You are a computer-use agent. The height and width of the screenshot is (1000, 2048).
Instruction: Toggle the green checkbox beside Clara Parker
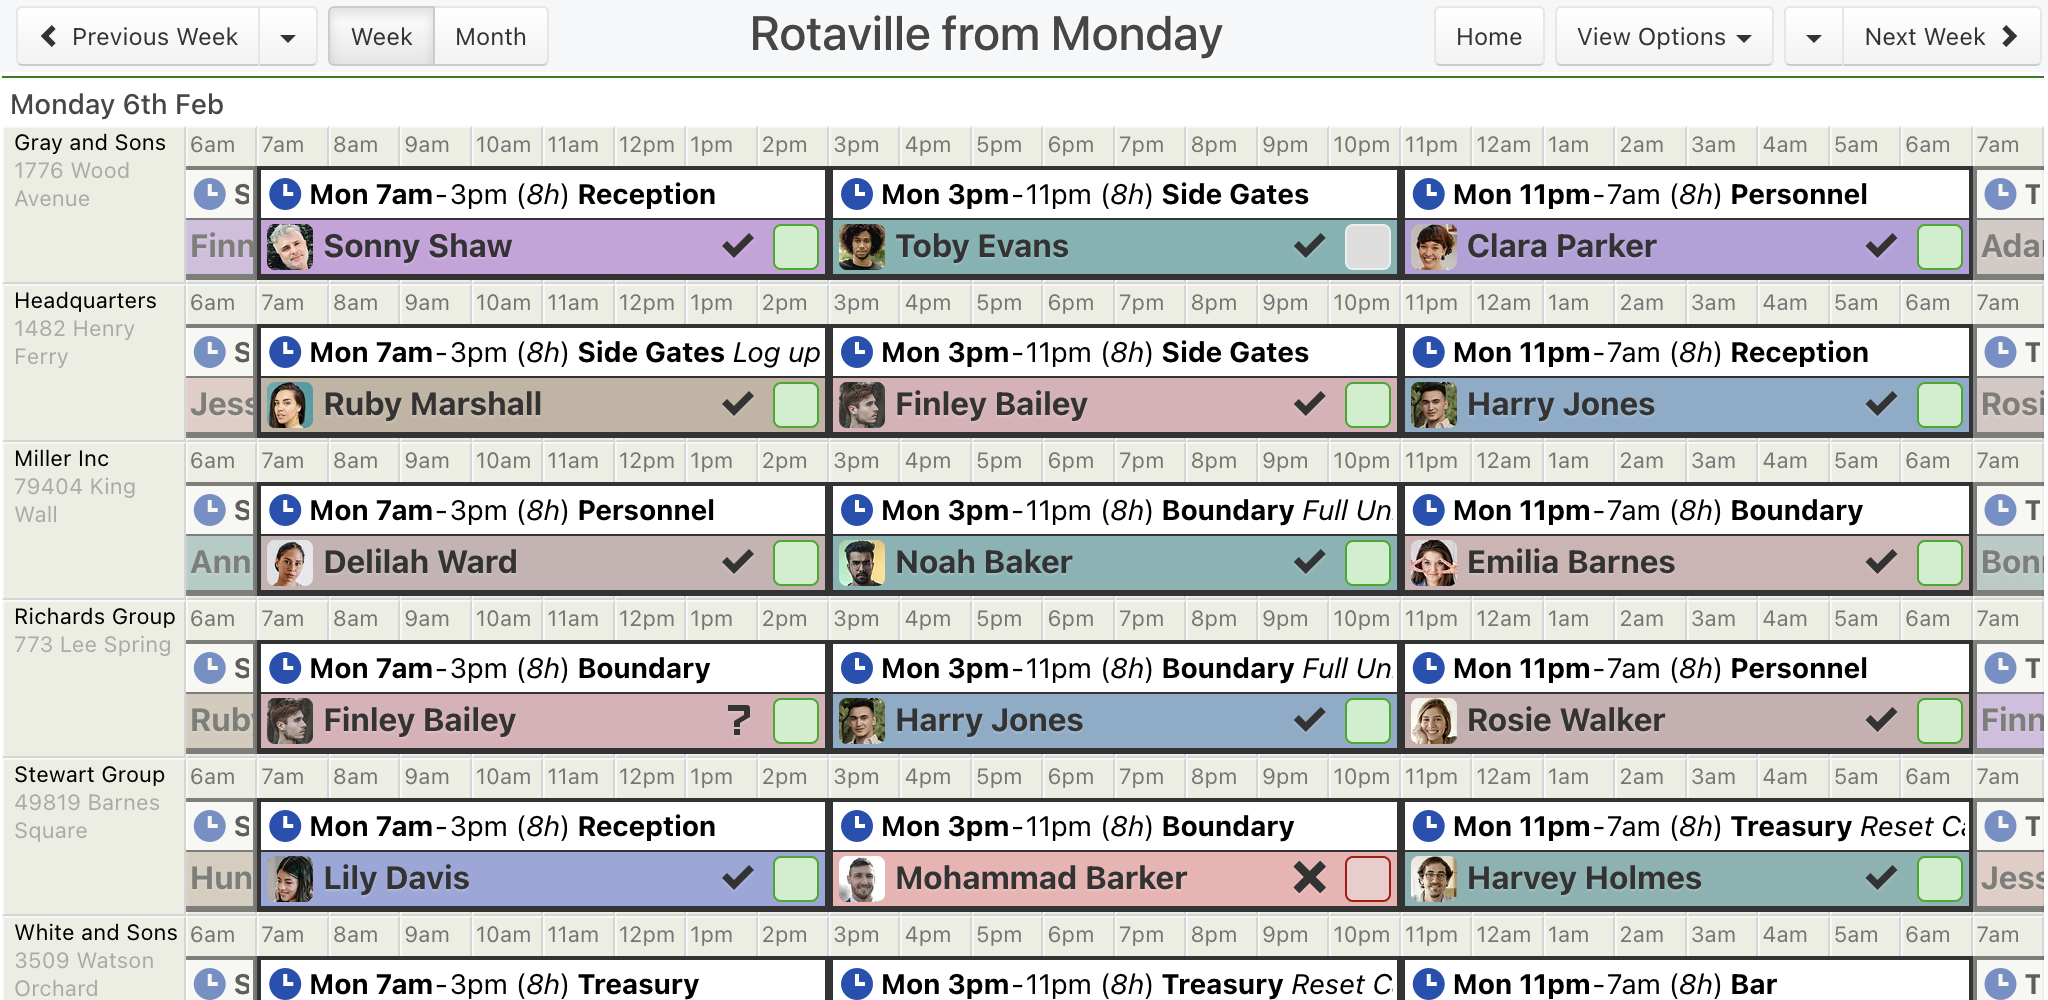1939,246
